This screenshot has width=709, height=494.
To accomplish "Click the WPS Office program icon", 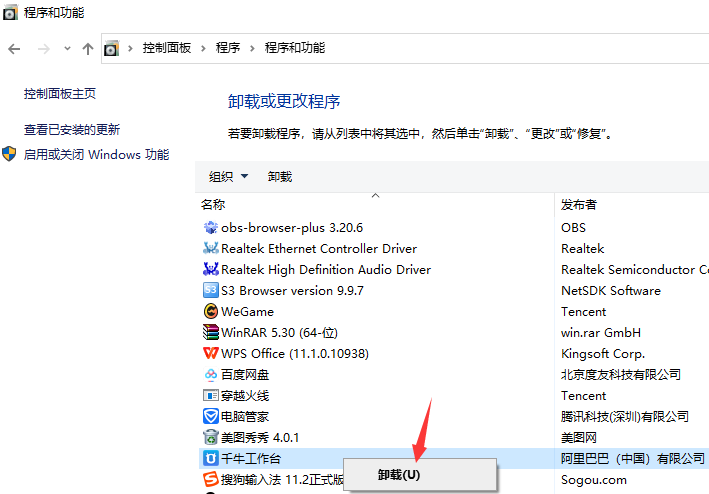I will tap(211, 353).
